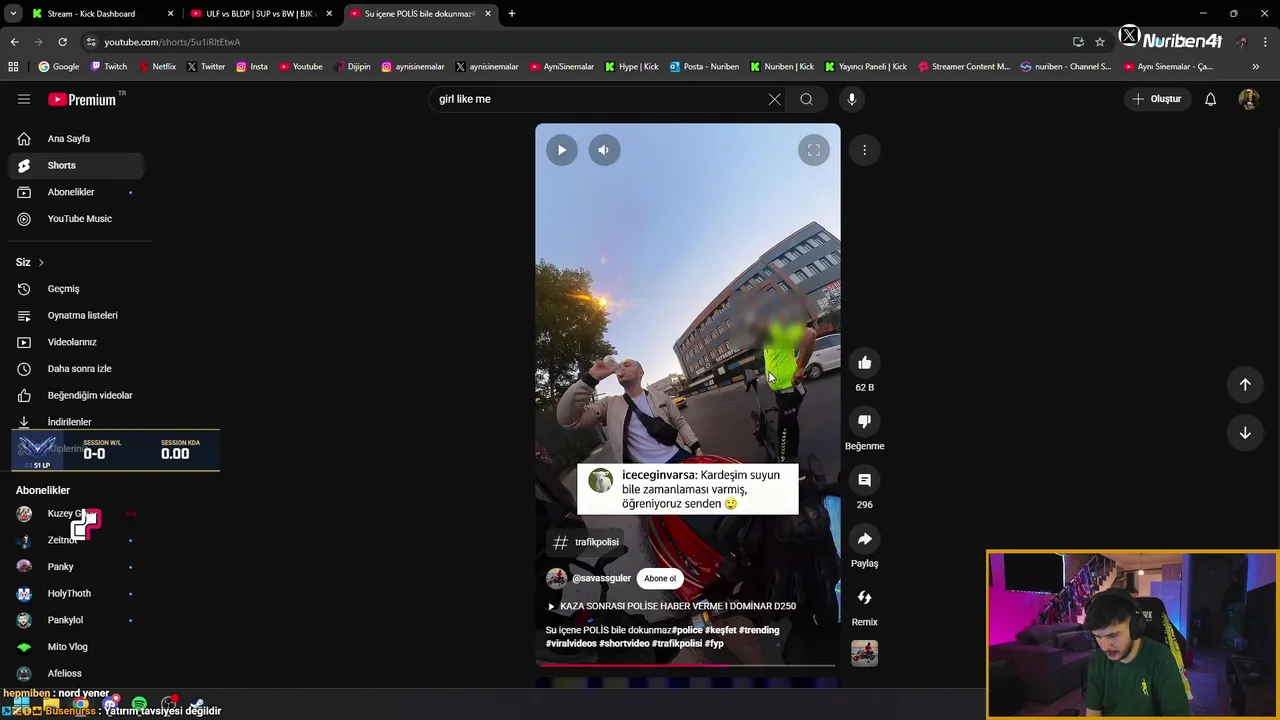Mute the Short's volume
Viewport: 1280px width, 720px height.
pyautogui.click(x=603, y=150)
